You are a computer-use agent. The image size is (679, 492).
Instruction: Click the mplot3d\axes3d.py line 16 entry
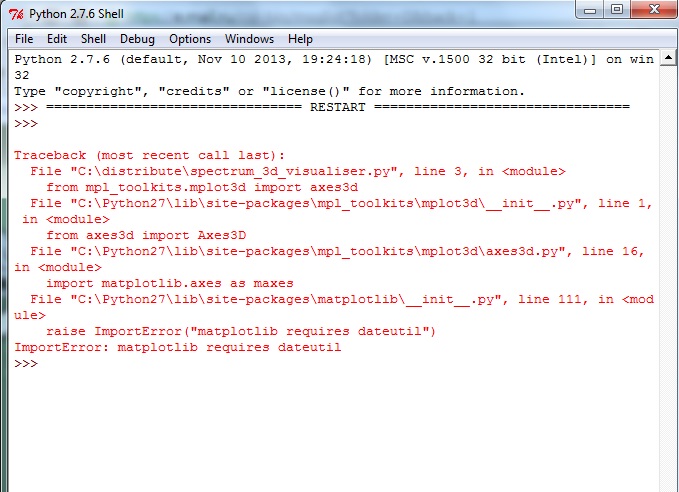pos(330,259)
